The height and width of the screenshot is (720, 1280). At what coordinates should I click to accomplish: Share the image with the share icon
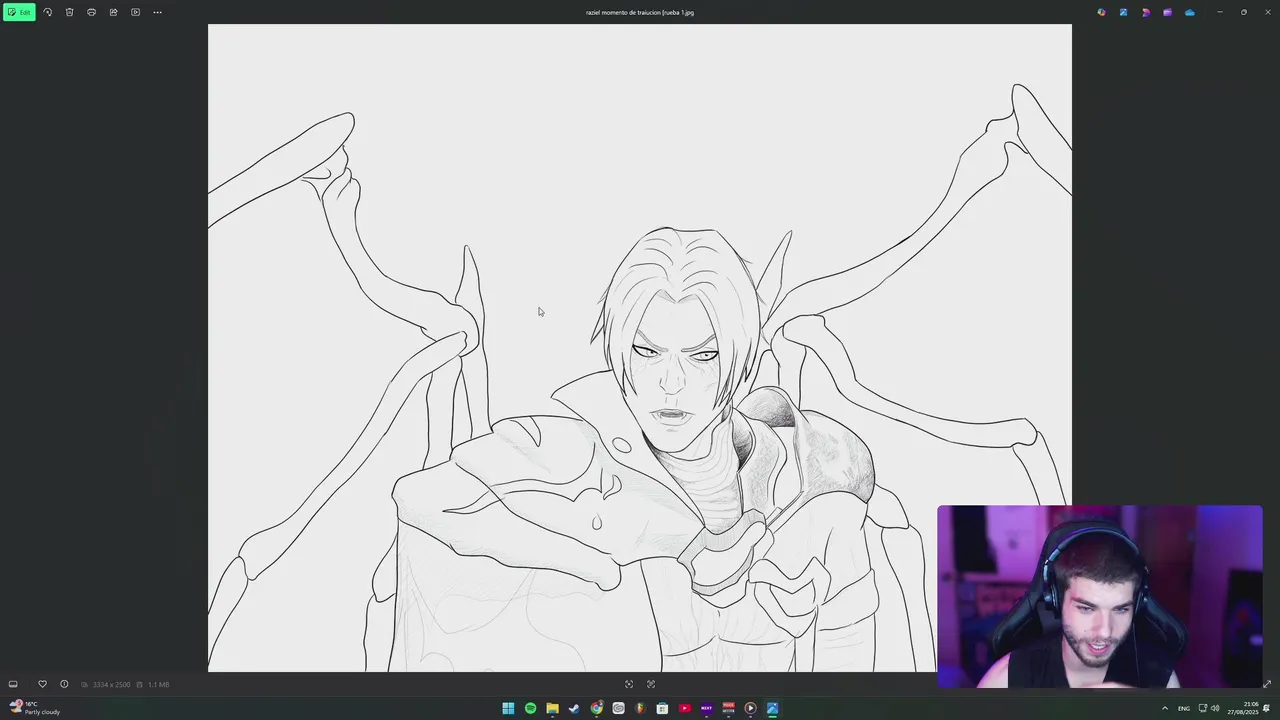[113, 12]
